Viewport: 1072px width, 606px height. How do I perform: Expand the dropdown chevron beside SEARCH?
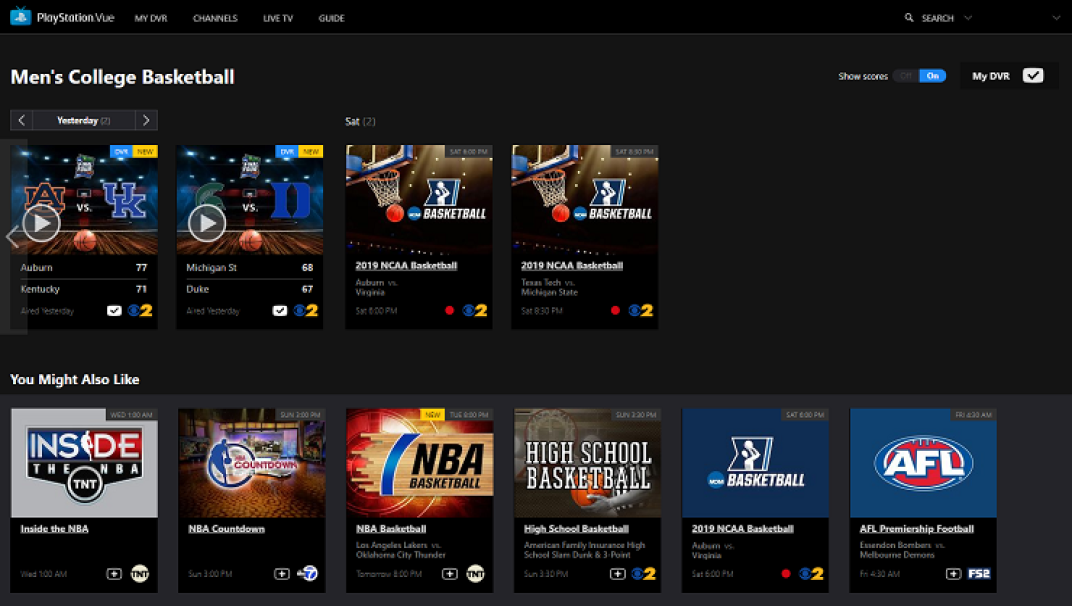pos(968,18)
